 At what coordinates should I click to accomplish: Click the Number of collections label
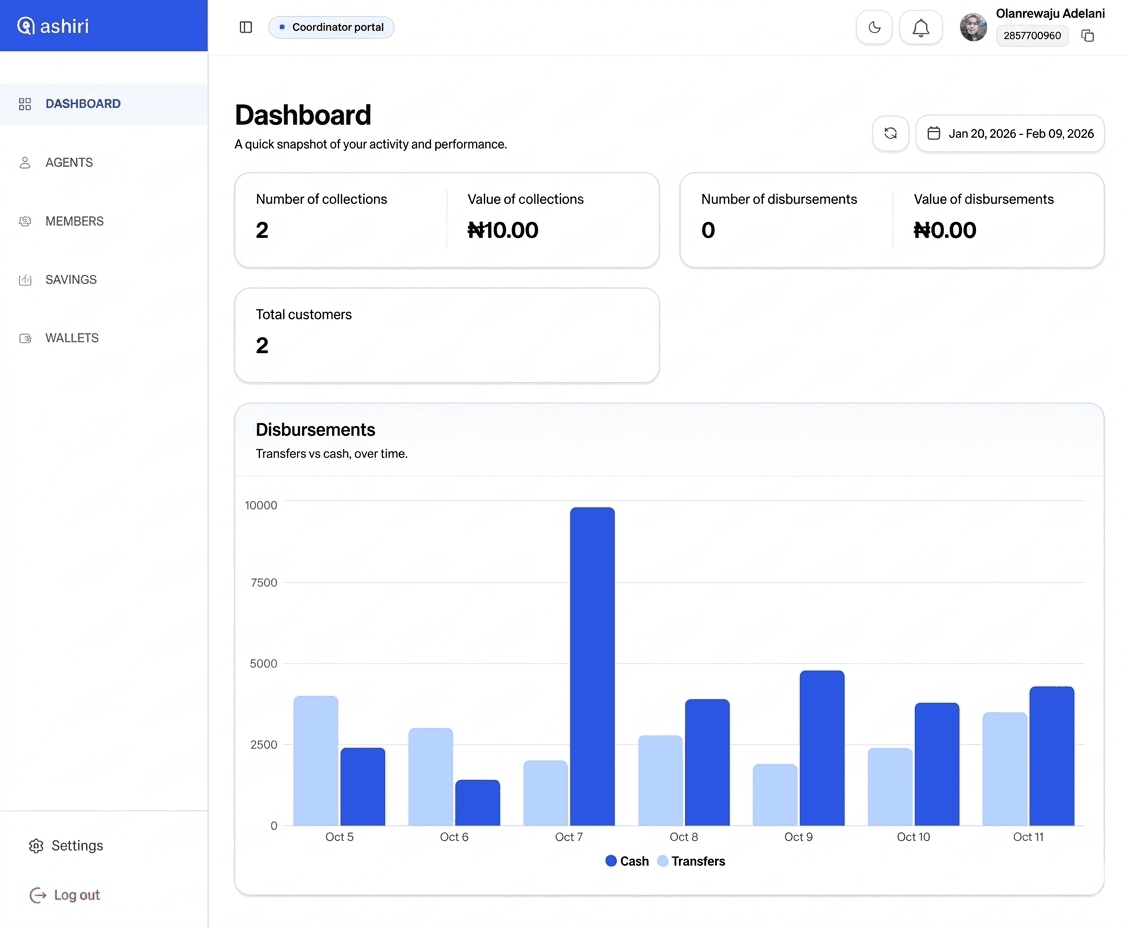tap(321, 199)
